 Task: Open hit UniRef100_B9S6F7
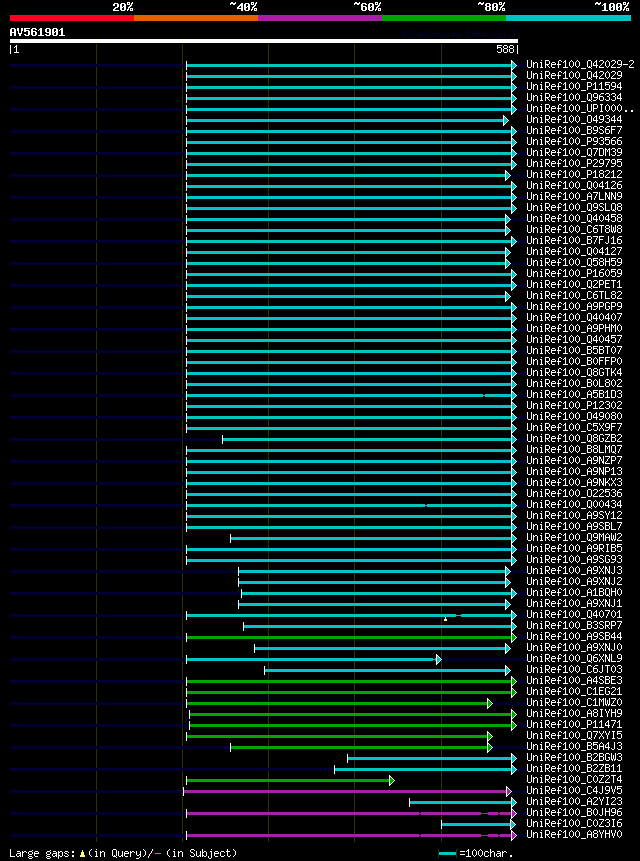tap(574, 131)
